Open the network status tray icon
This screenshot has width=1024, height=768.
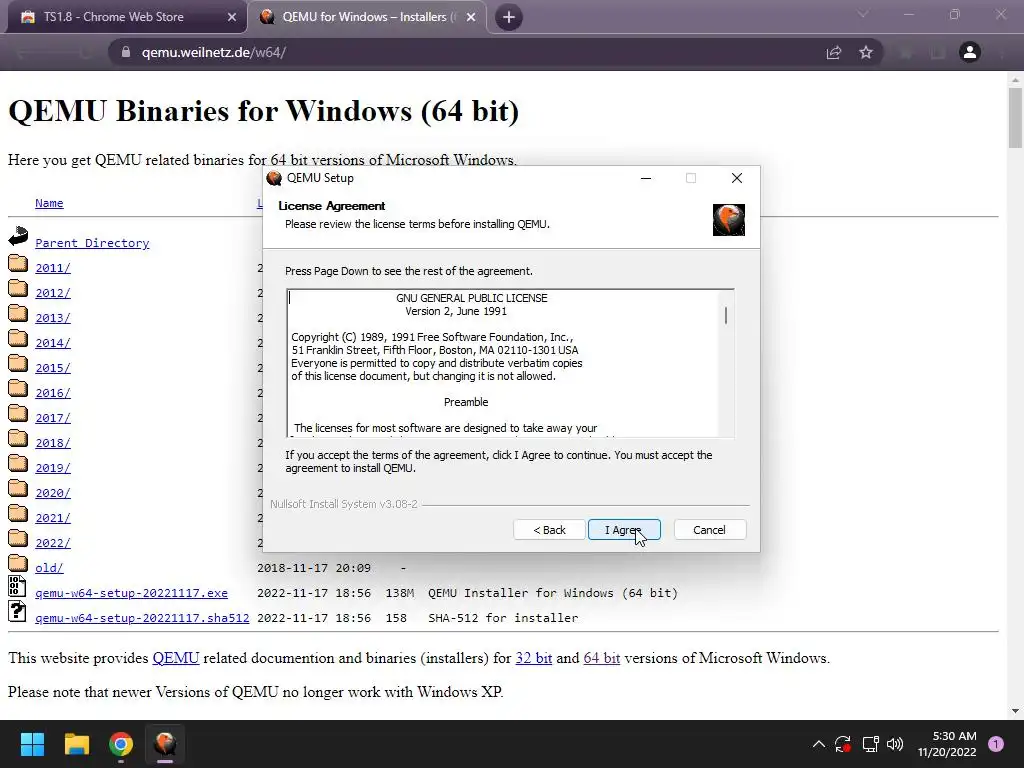(x=870, y=744)
